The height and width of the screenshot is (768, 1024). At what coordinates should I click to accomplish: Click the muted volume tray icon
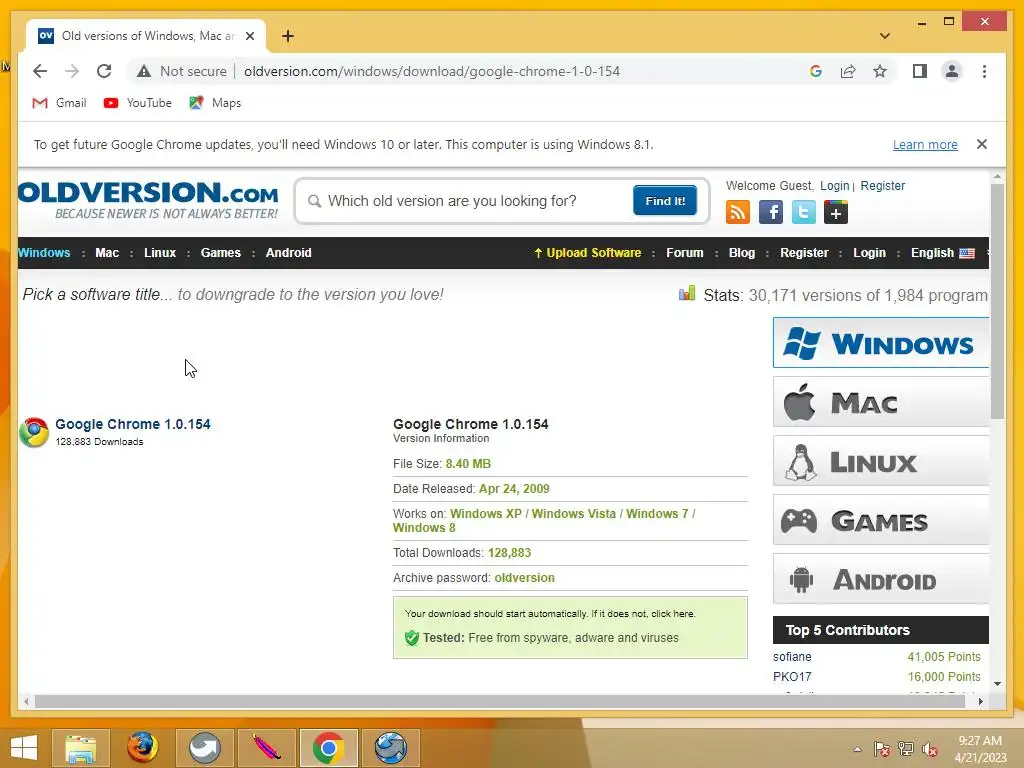929,749
